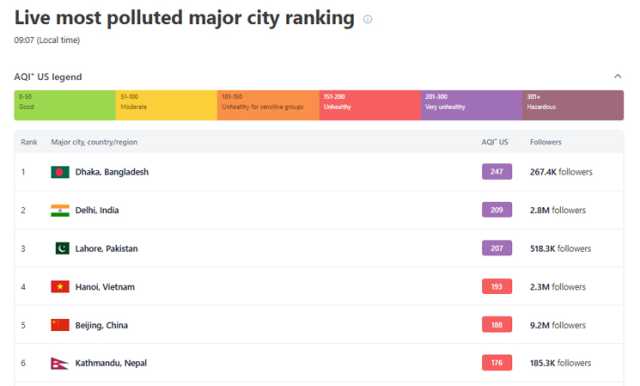Select the purple Very unhealthy legend segment
Screen dimensions: 640x386
[472, 105]
